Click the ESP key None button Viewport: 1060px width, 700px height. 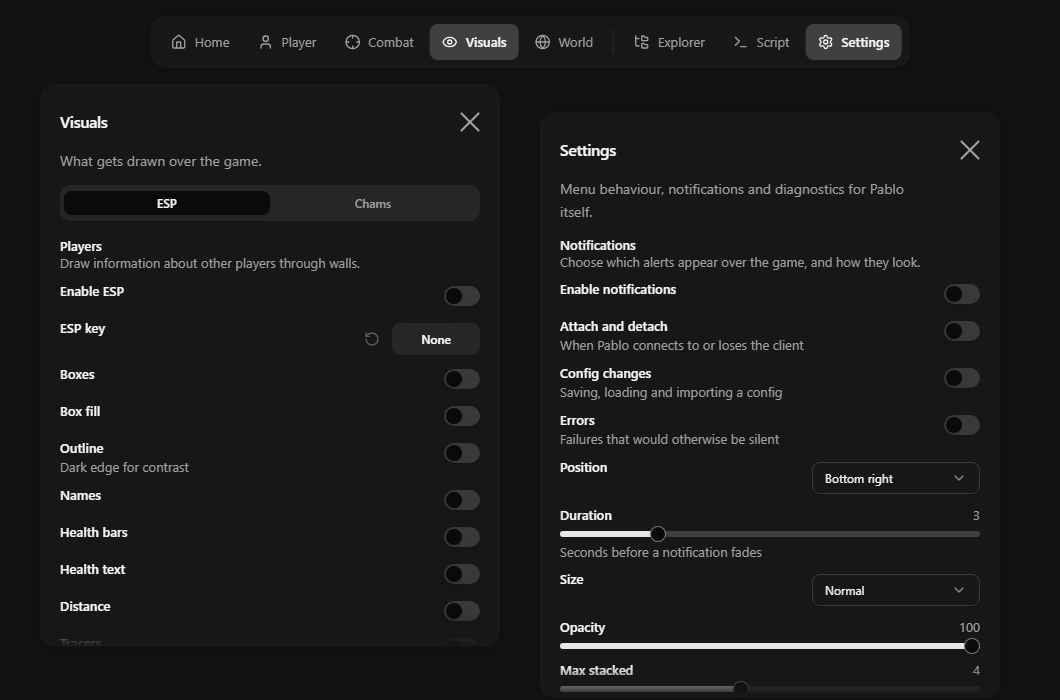[436, 339]
